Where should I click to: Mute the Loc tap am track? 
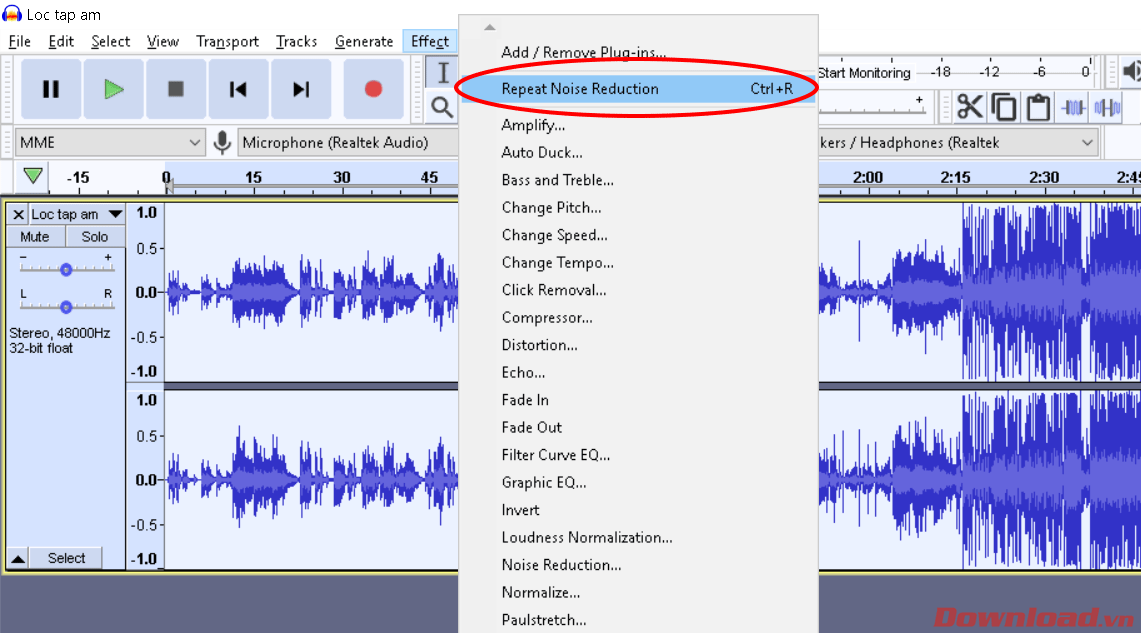tap(35, 236)
